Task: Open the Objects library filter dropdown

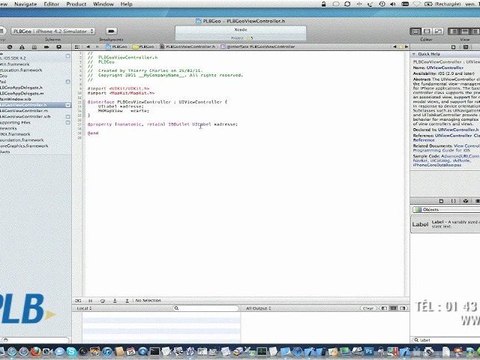Action: point(446,210)
